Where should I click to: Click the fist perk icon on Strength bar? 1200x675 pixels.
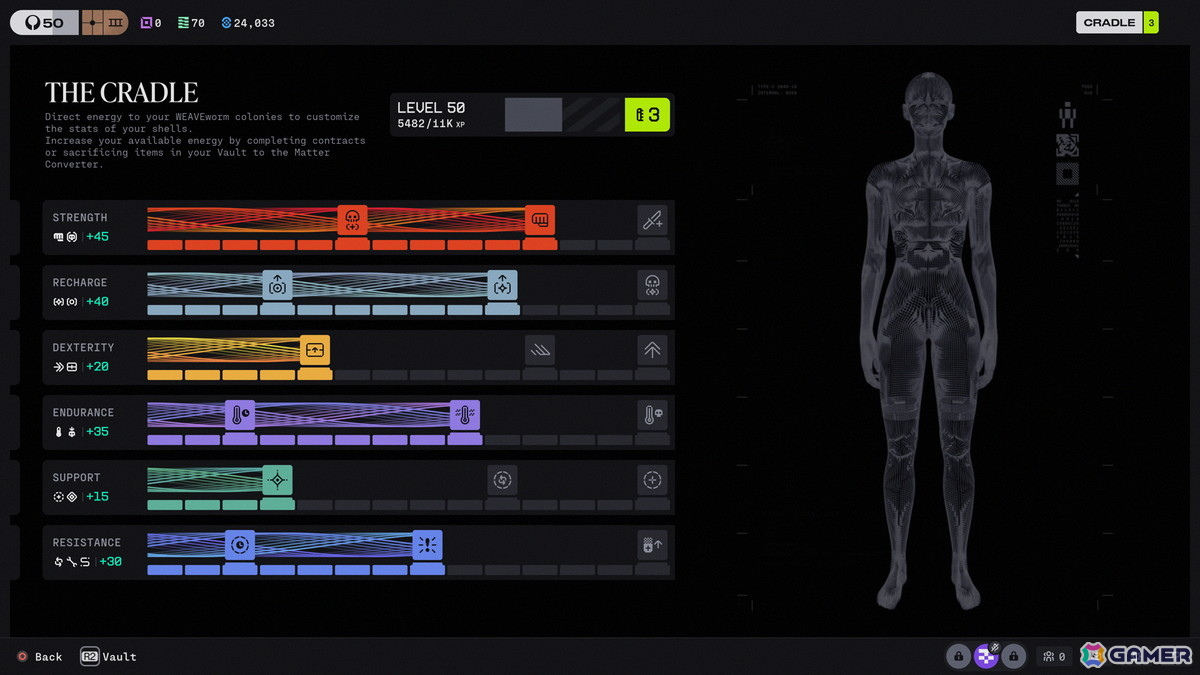(540, 220)
